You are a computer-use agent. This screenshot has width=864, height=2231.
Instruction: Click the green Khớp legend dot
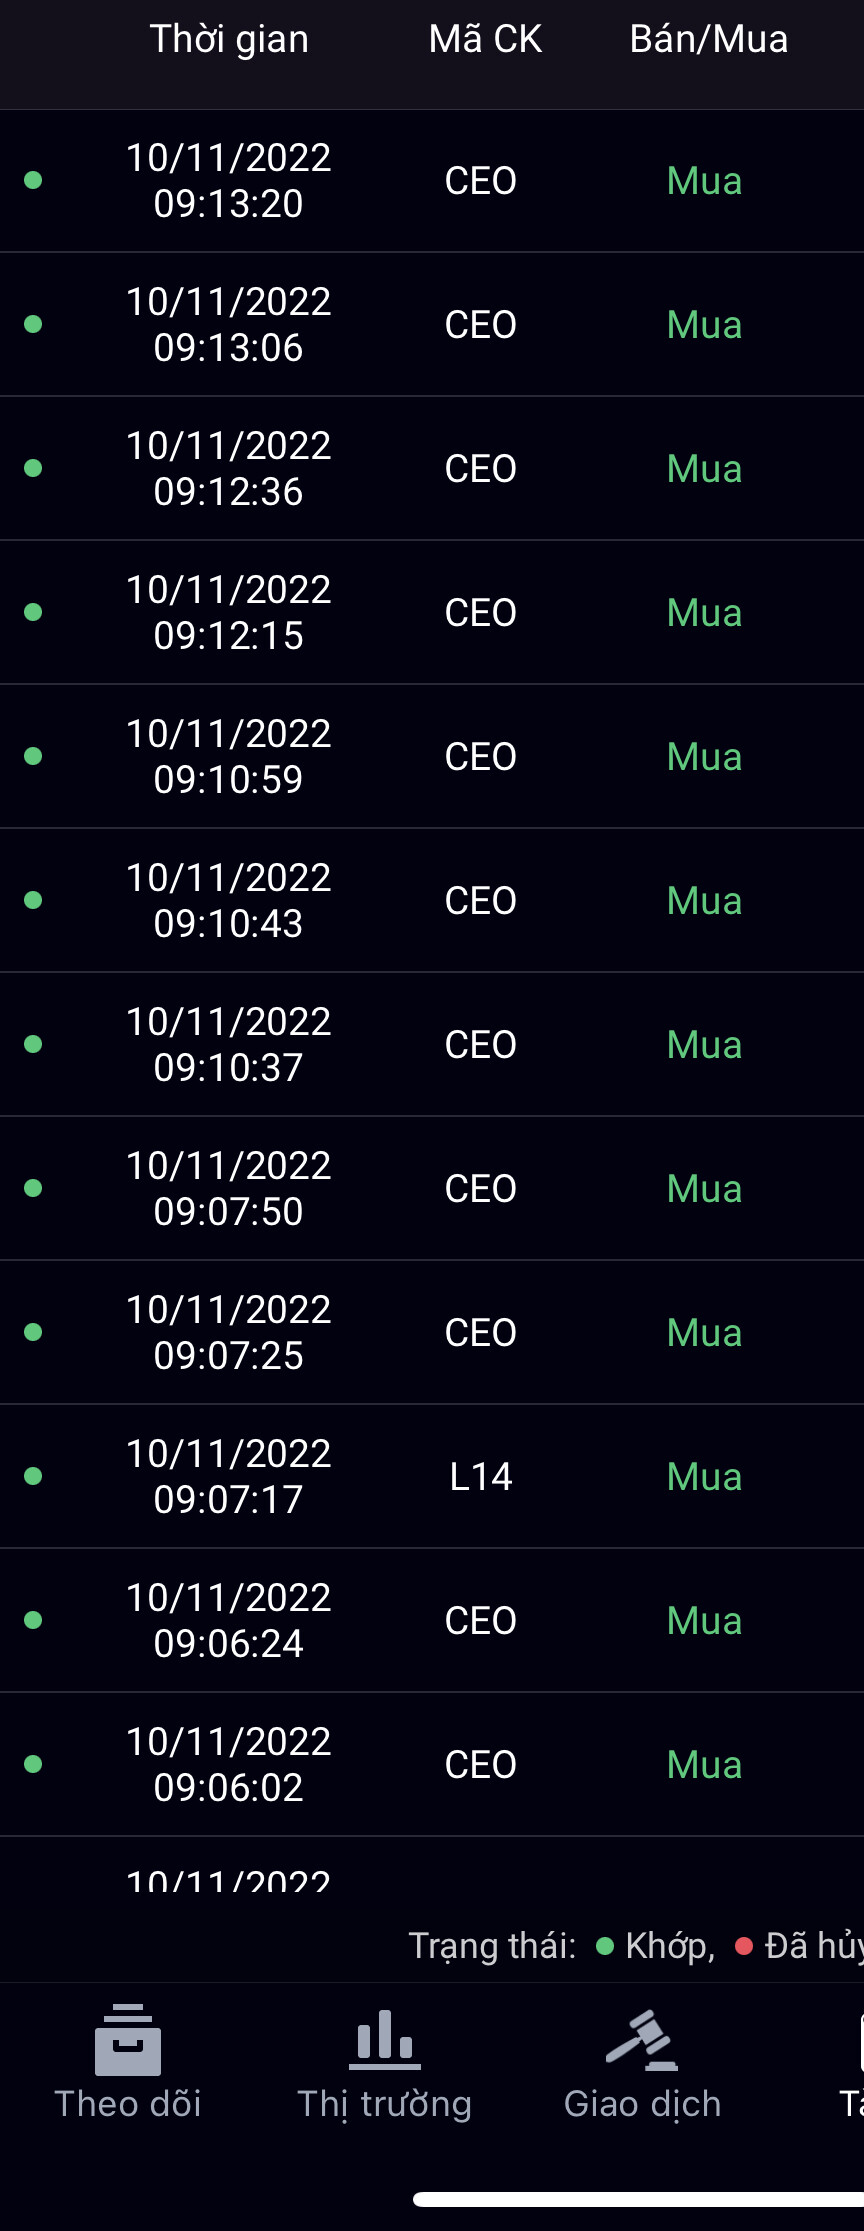(x=605, y=1946)
